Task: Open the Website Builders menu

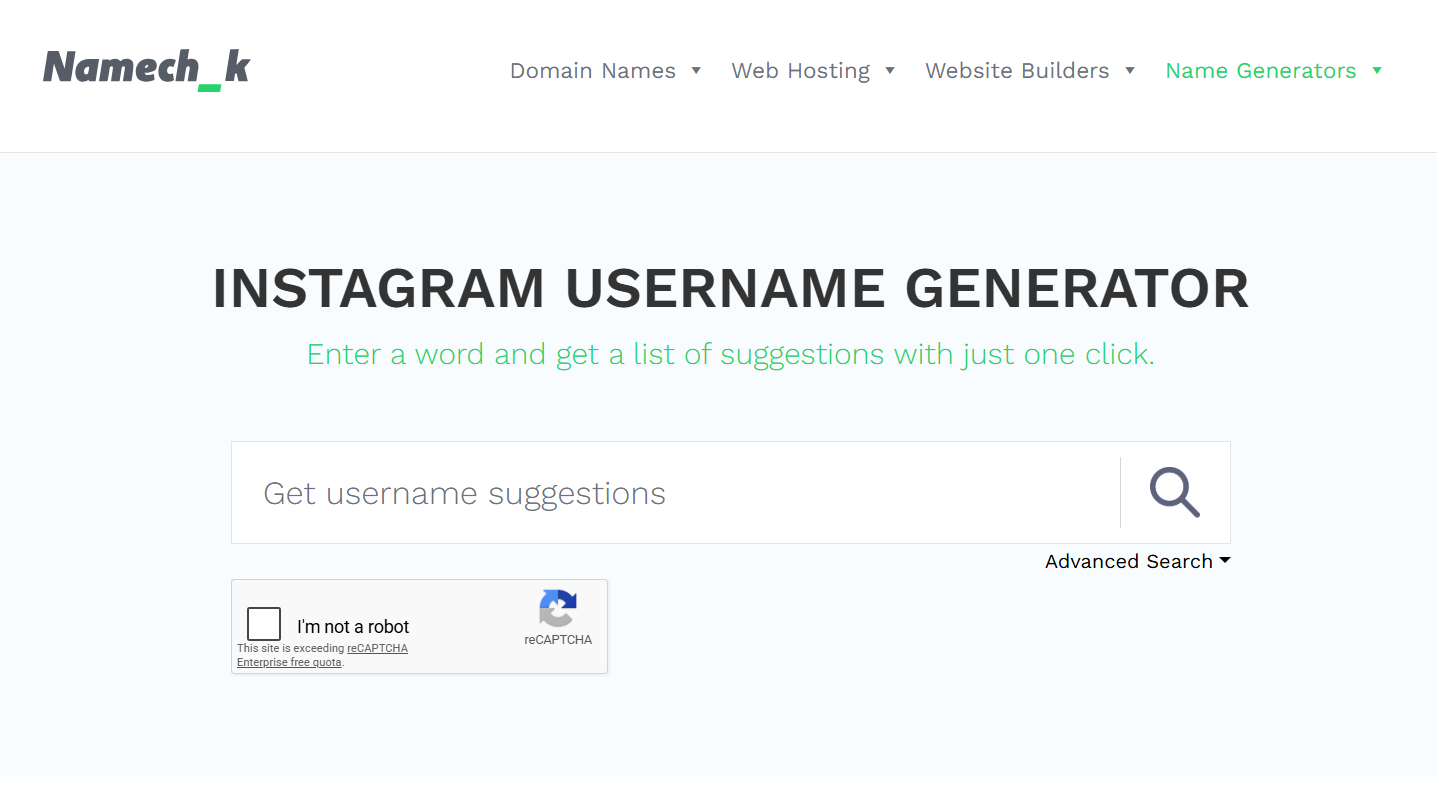Action: pyautogui.click(x=1030, y=71)
